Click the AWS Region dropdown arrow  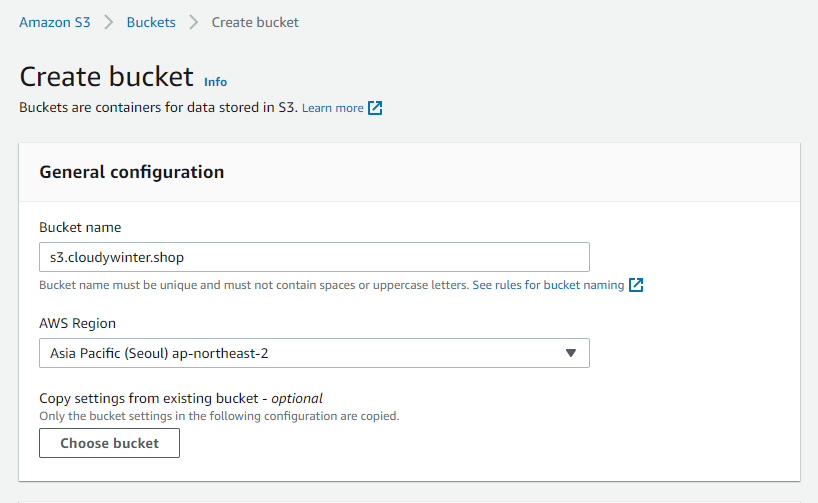[571, 353]
